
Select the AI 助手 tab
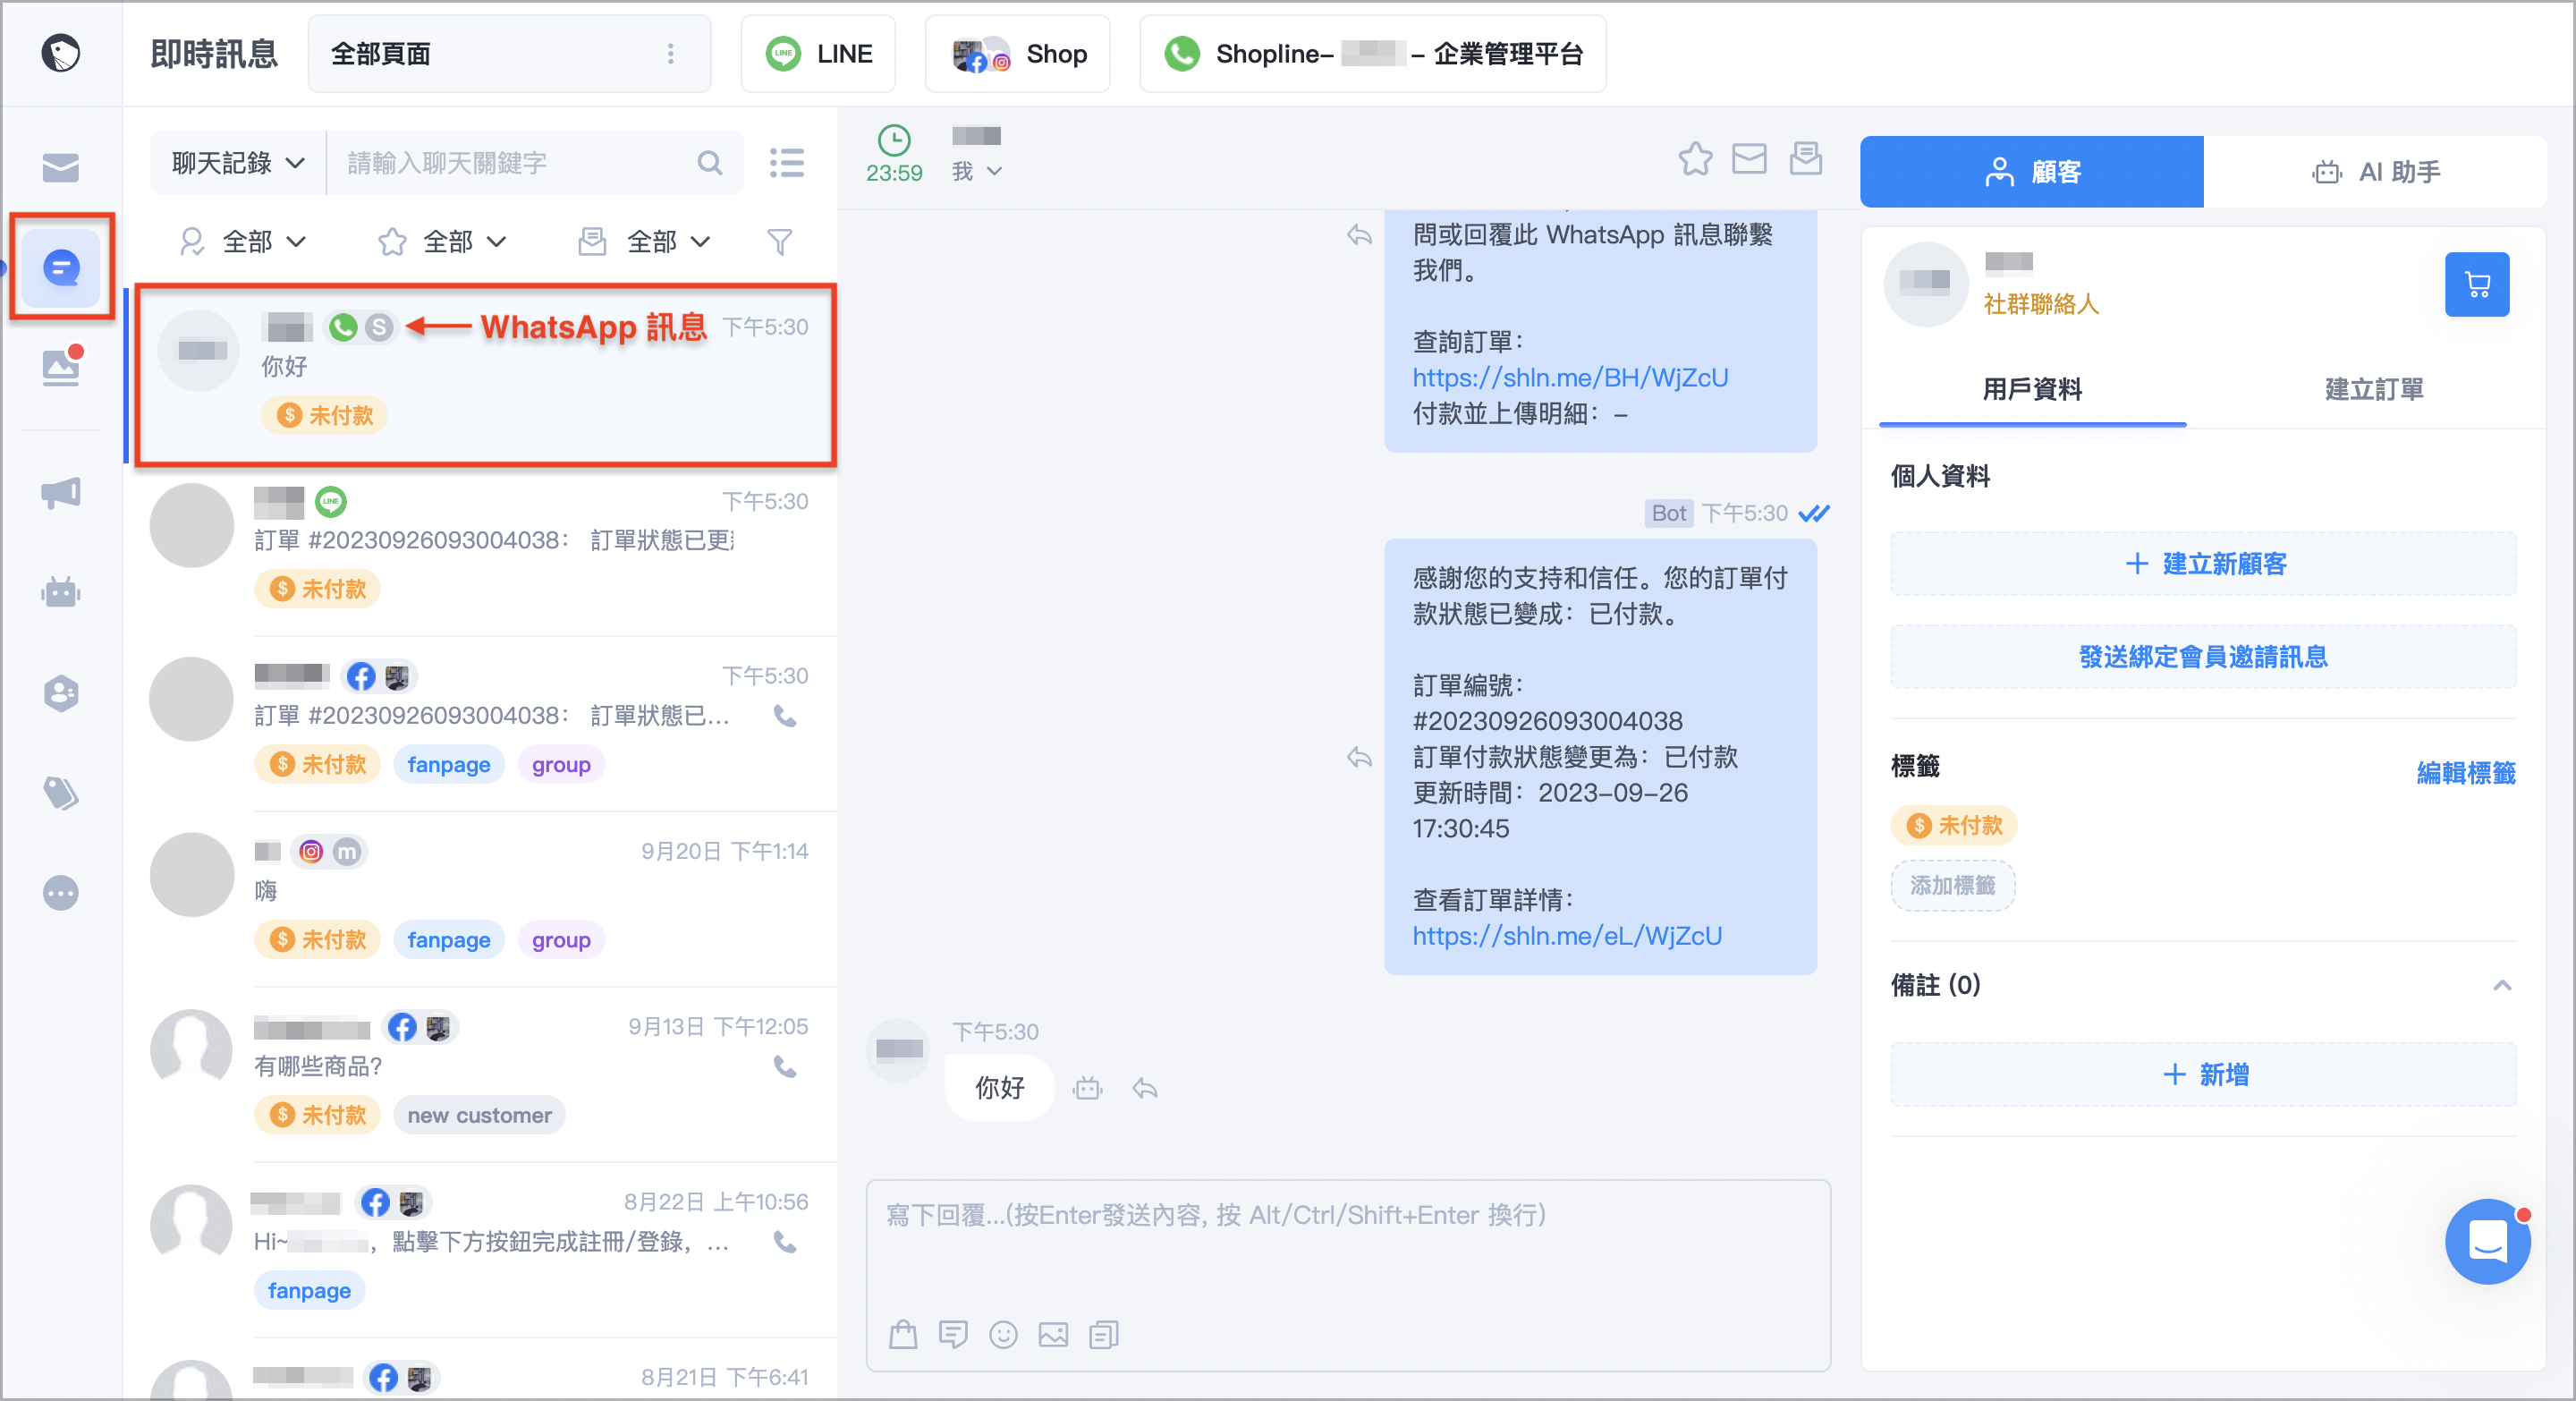pos(2375,172)
